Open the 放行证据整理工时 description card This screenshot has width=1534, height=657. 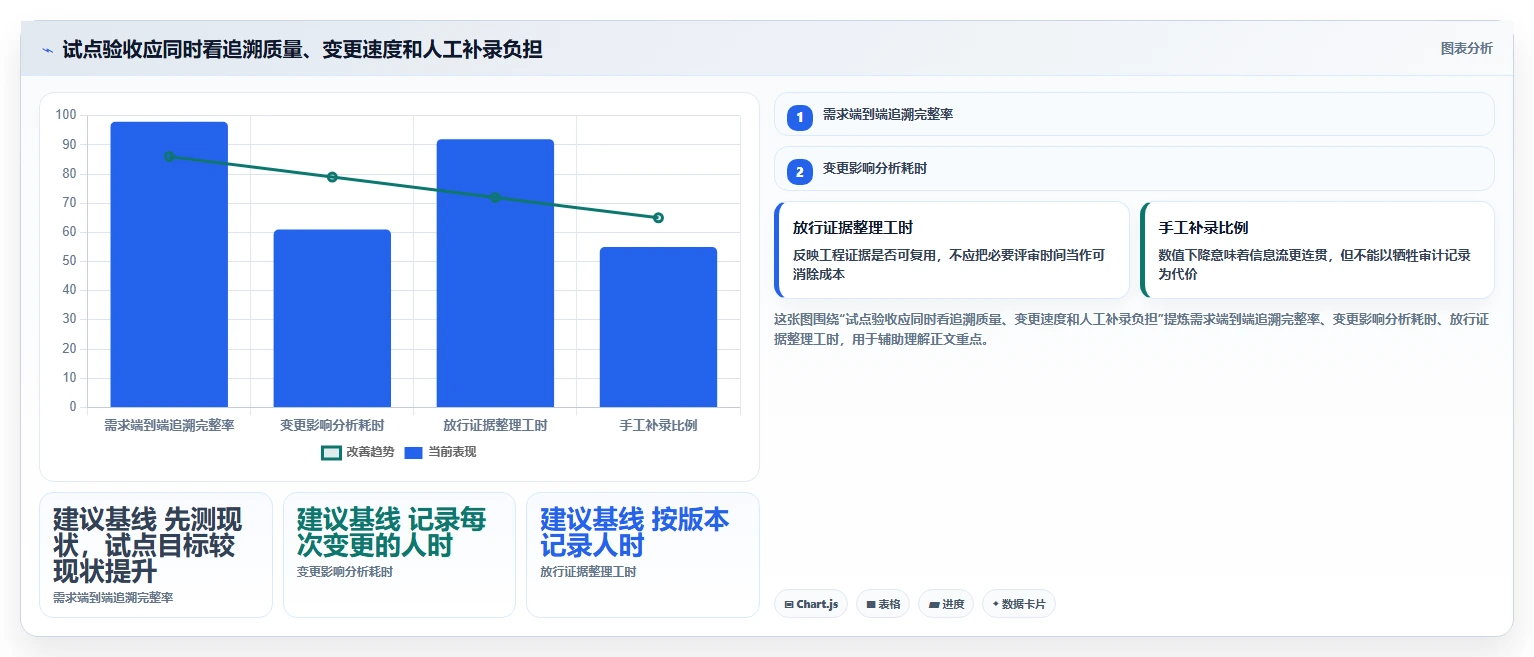(952, 250)
